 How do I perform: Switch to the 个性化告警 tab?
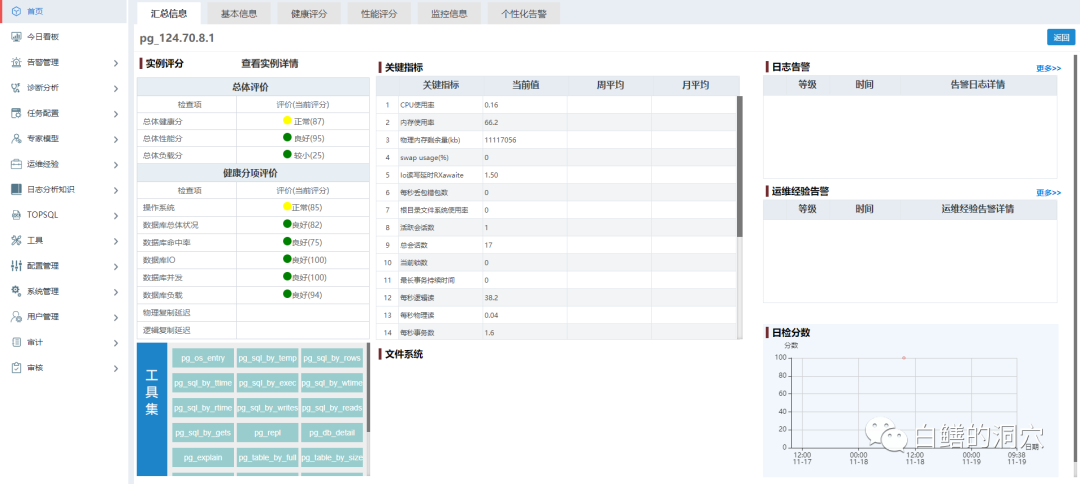(523, 13)
